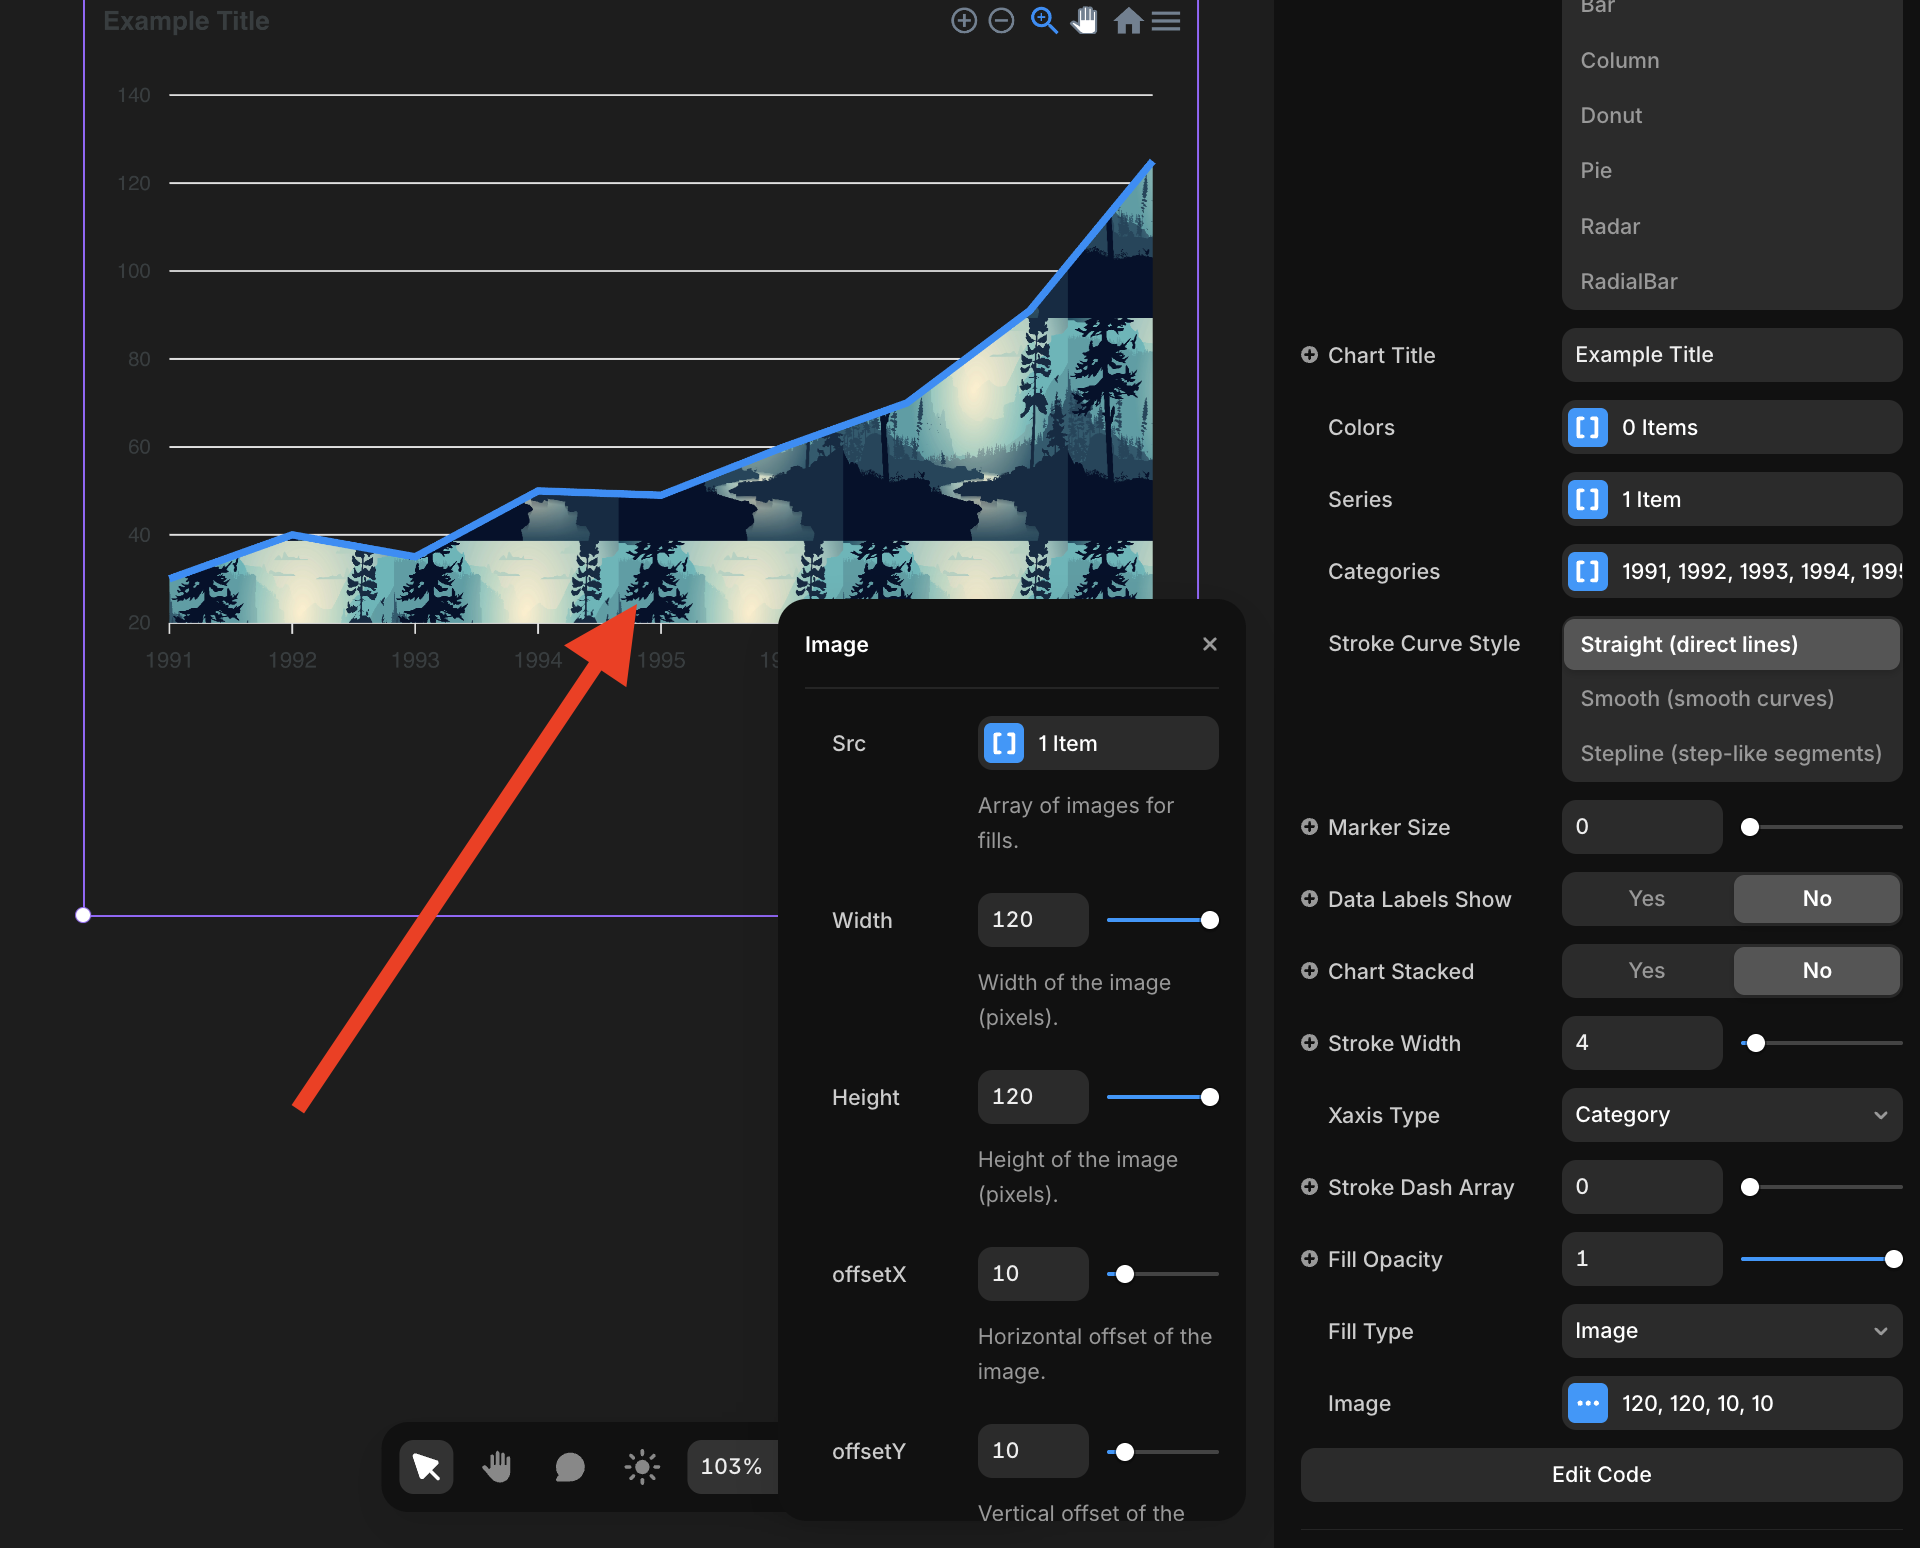
Task: Activate the chart panning hand icon
Action: click(1085, 21)
